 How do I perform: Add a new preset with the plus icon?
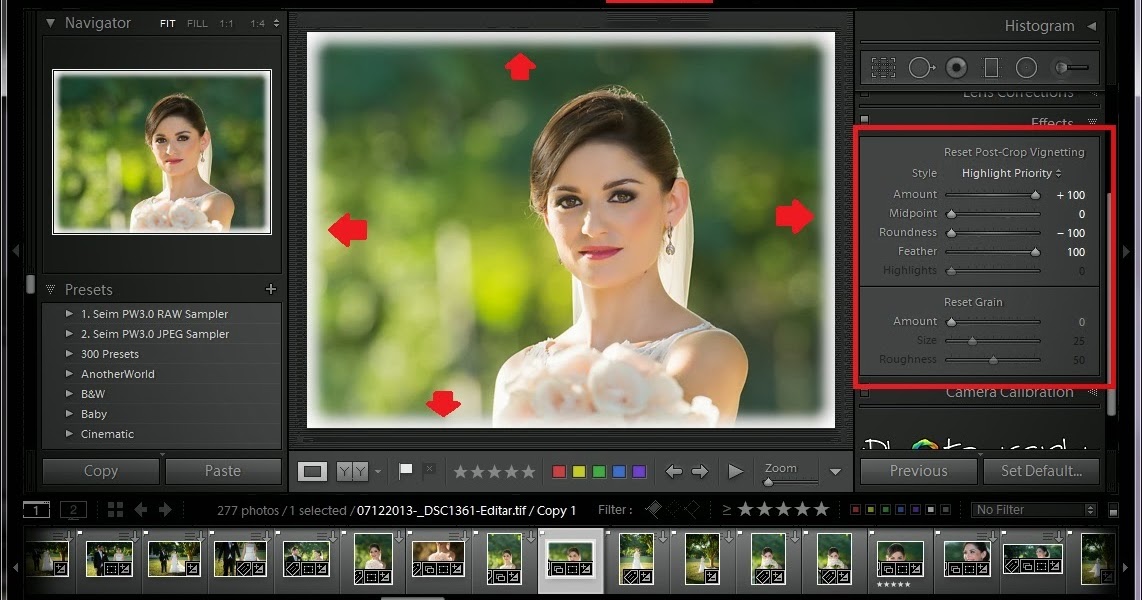271,289
